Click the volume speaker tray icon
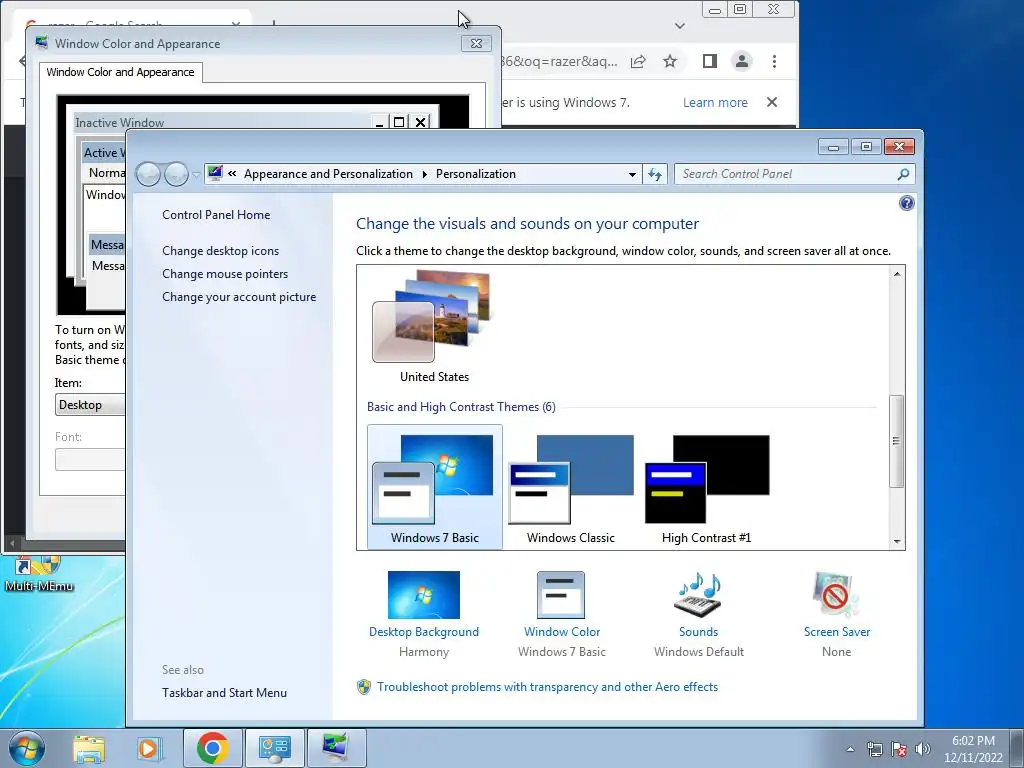The width and height of the screenshot is (1024, 768). pyautogui.click(x=922, y=749)
